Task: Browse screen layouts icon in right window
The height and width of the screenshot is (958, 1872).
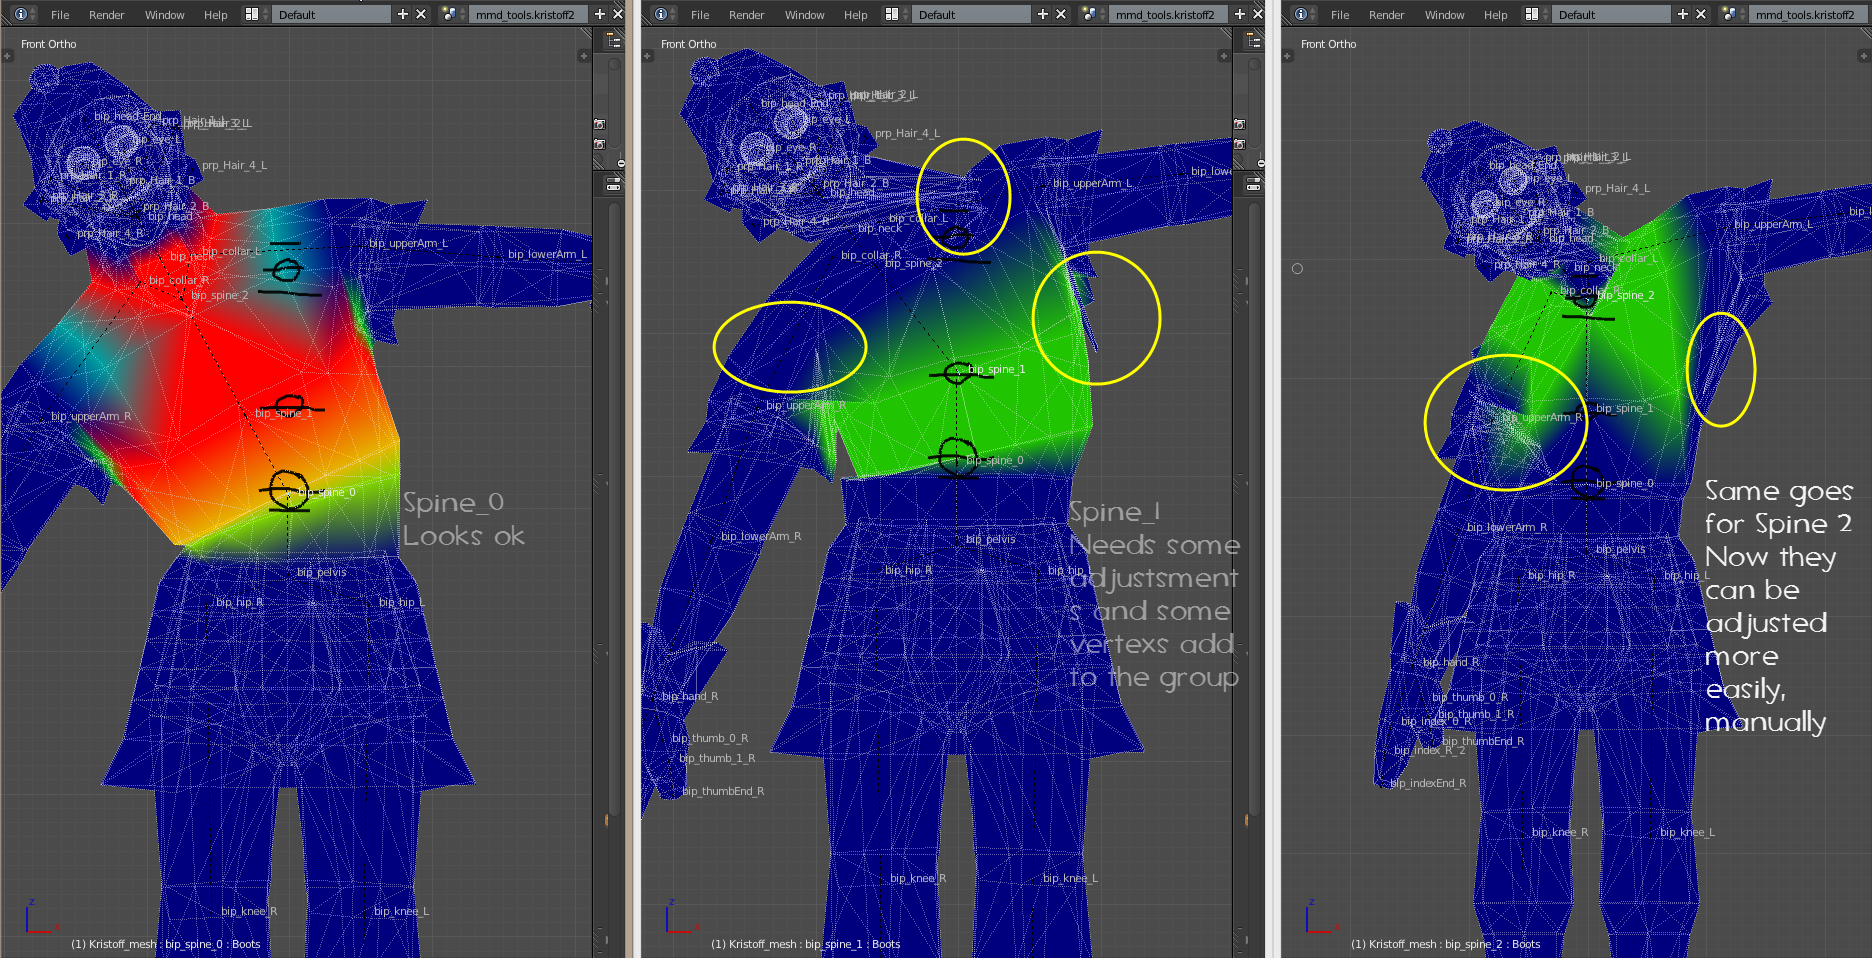Action: 1534,14
